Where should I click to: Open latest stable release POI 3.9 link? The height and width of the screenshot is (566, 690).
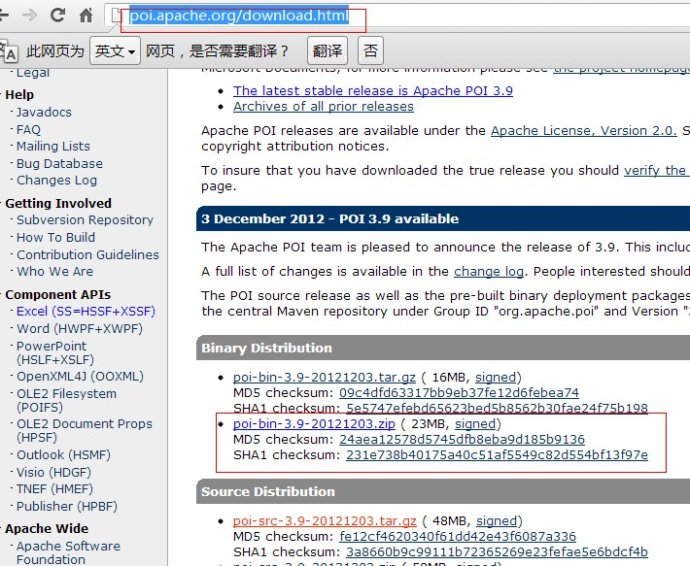coord(373,91)
